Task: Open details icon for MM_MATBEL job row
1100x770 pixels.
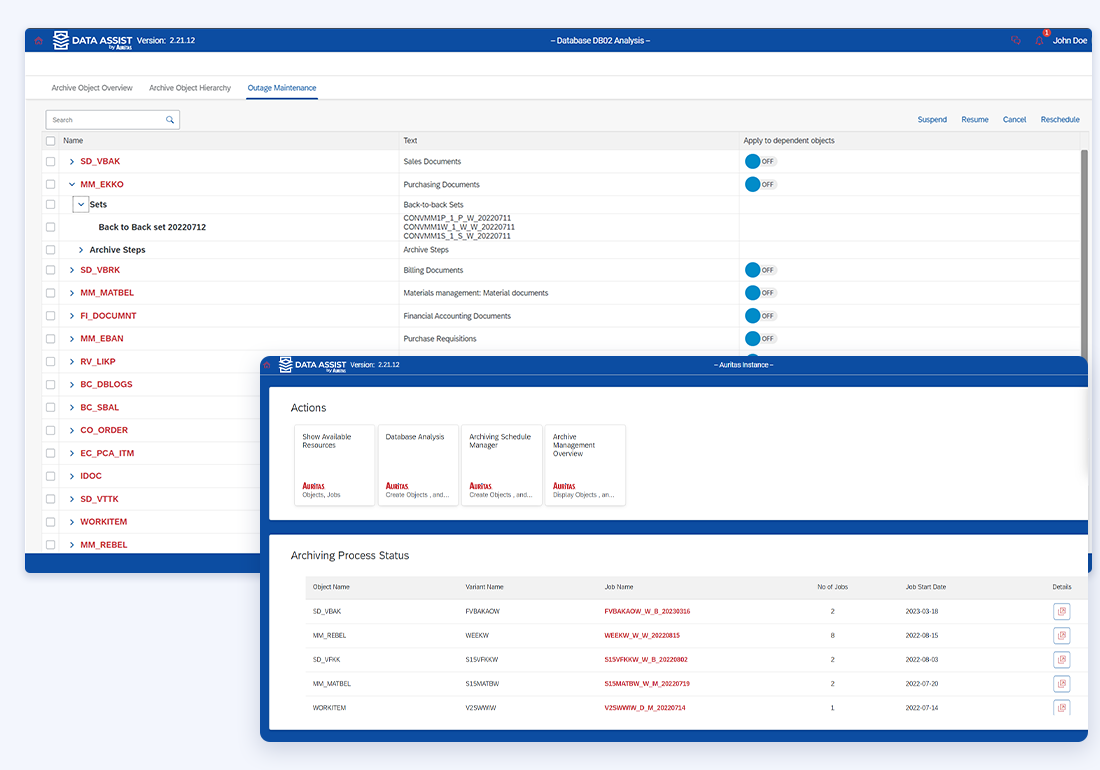Action: [1061, 684]
